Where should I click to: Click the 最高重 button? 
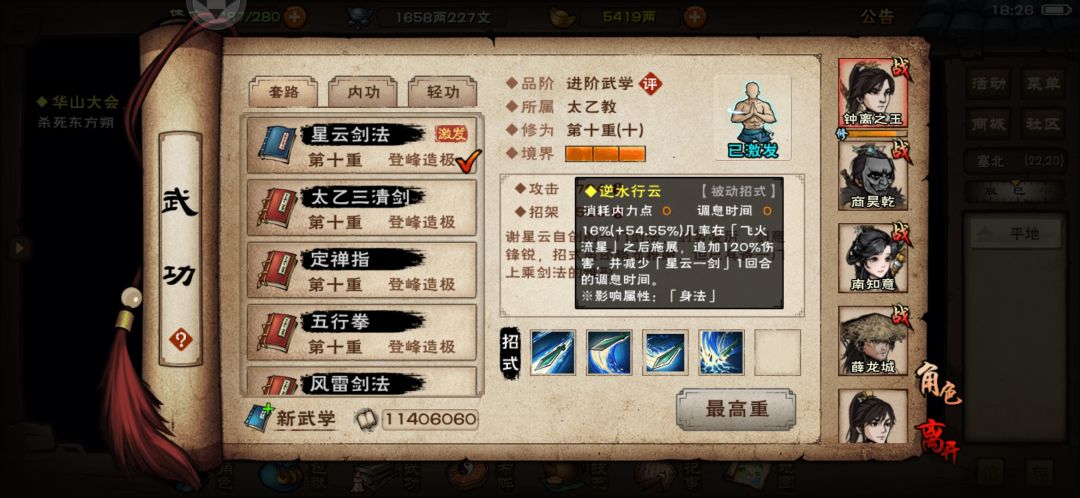(x=736, y=409)
